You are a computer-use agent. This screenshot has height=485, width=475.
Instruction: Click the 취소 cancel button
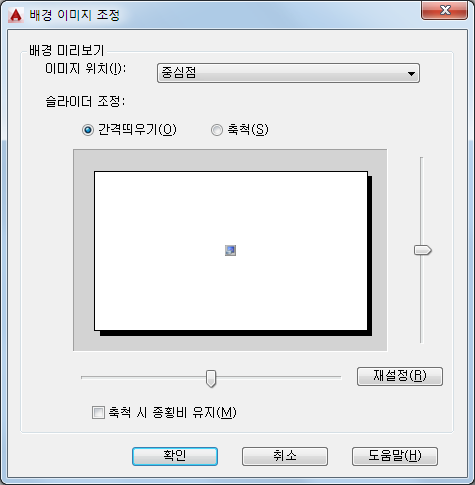285,456
